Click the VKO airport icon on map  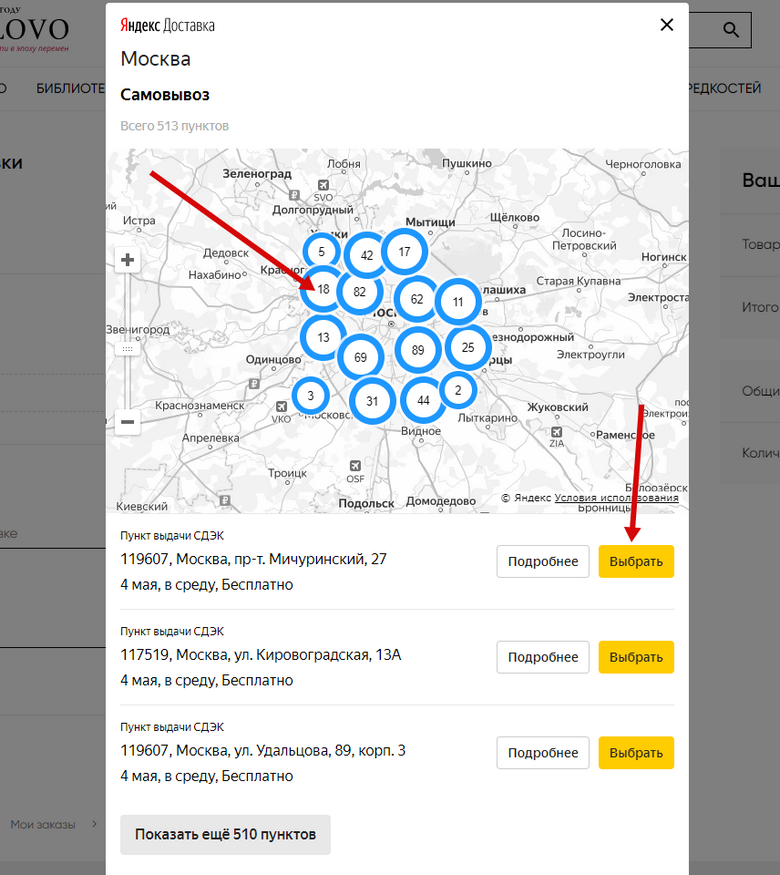tap(281, 407)
